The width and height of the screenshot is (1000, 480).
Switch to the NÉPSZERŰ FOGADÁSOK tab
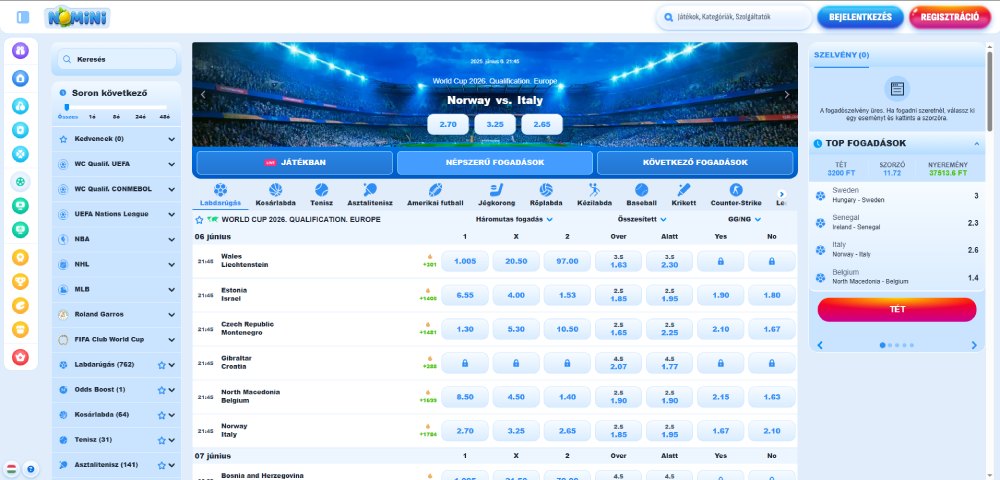click(x=495, y=162)
